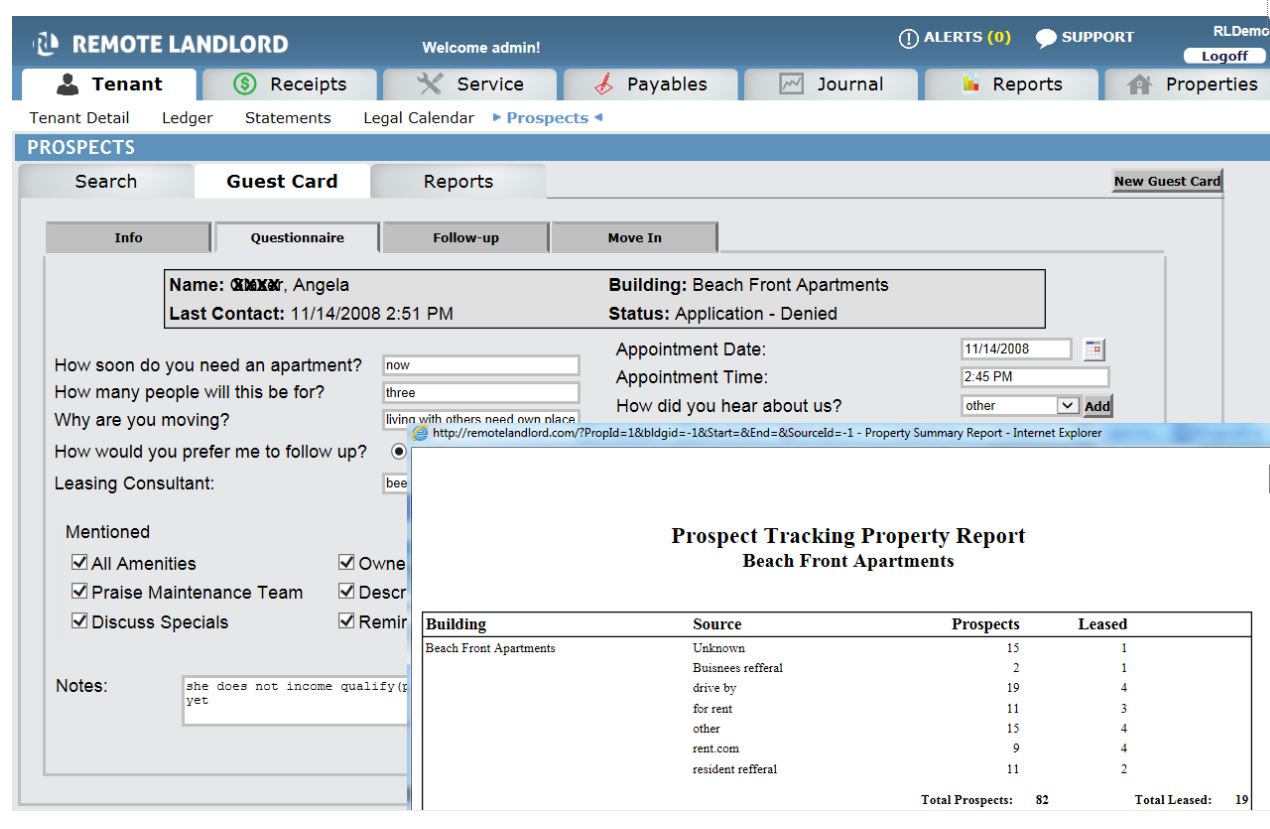1270x829 pixels.
Task: Open the Receipts tab
Action: (289, 85)
